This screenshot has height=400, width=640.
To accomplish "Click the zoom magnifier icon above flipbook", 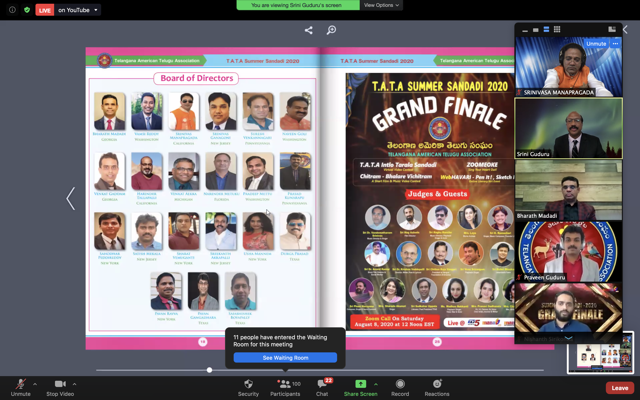I will pyautogui.click(x=331, y=30).
